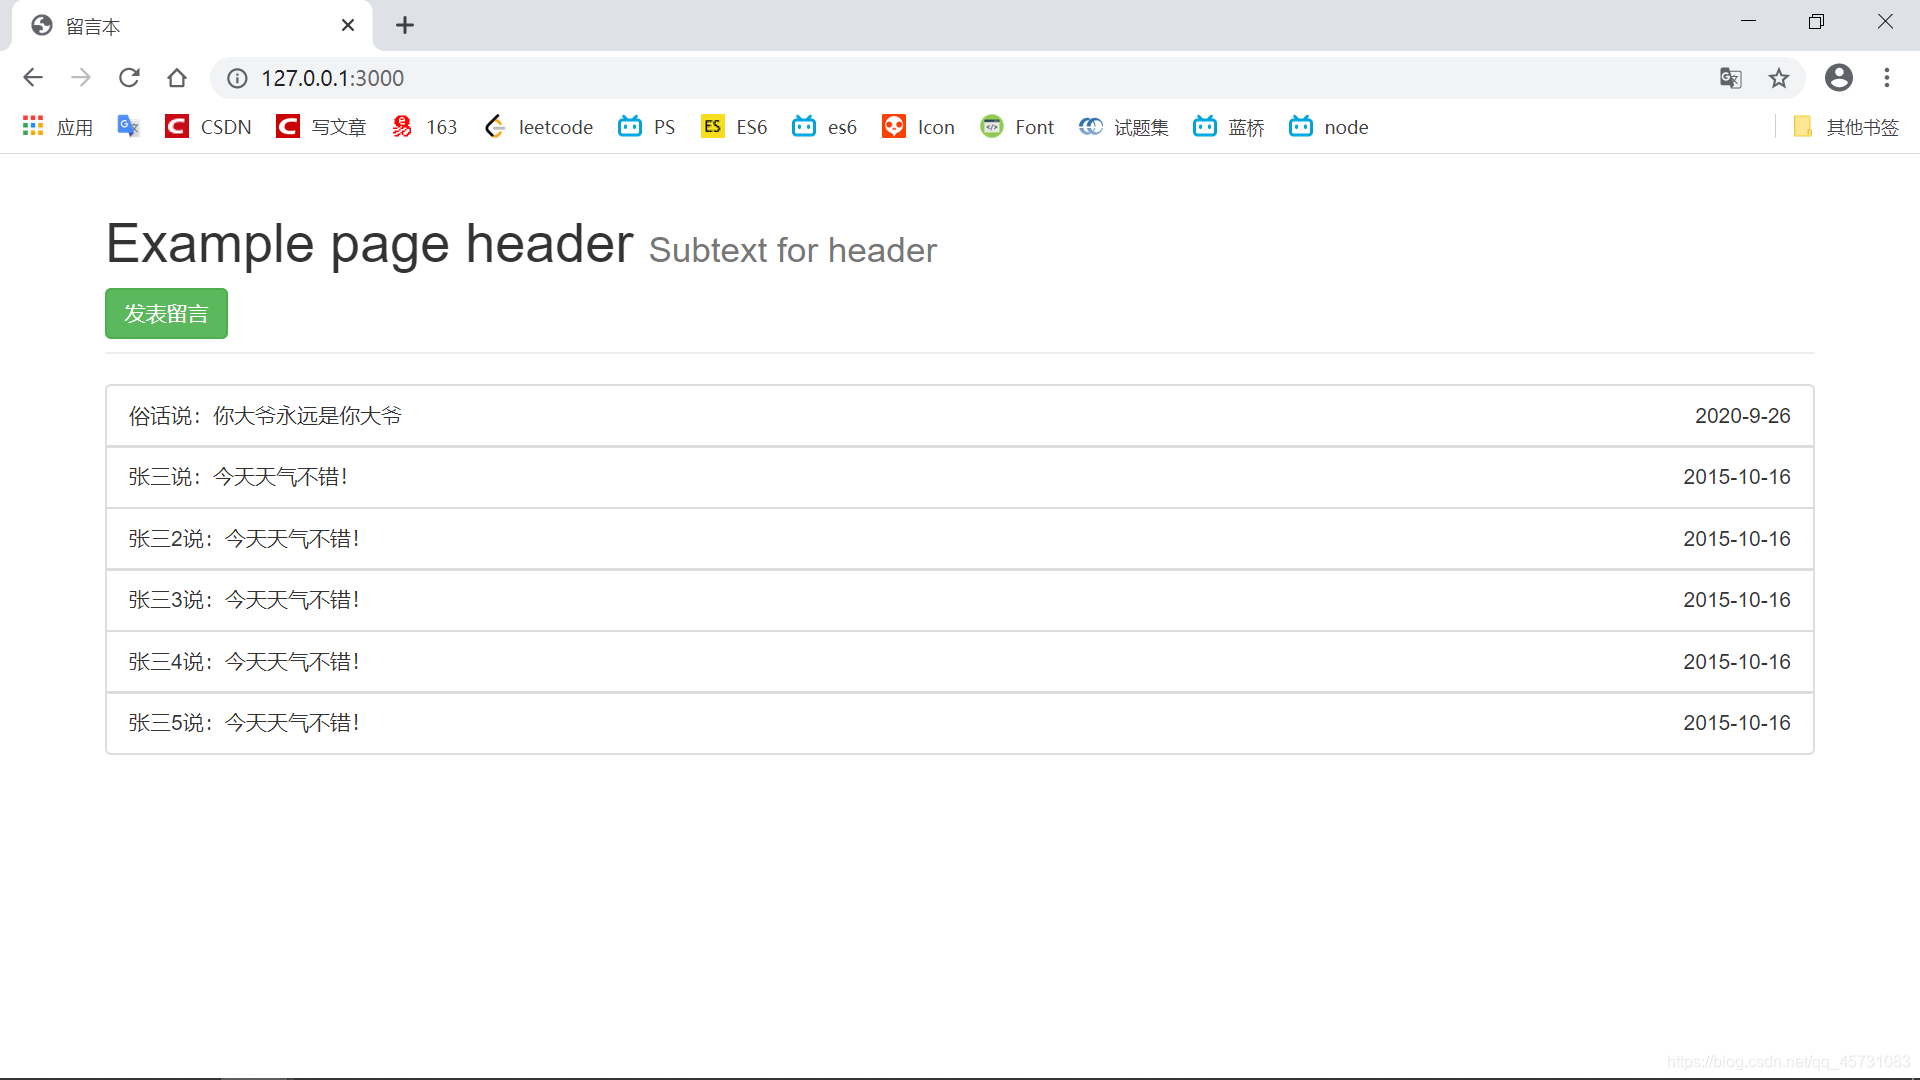
Task: Click the browser profile icon
Action: point(1838,78)
